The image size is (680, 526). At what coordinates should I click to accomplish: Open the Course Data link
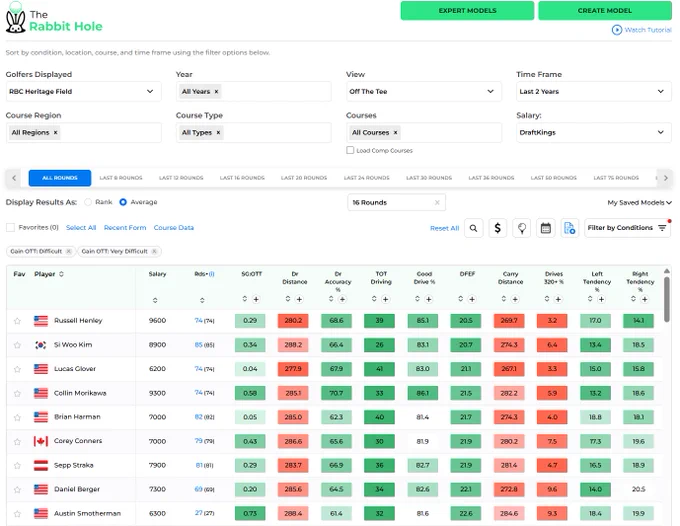[x=174, y=228]
